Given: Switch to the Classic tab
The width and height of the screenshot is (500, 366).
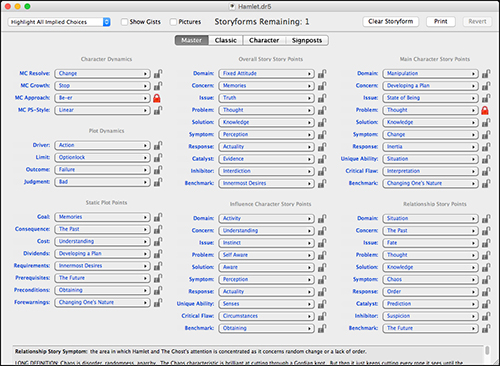Looking at the screenshot, I should (x=226, y=40).
